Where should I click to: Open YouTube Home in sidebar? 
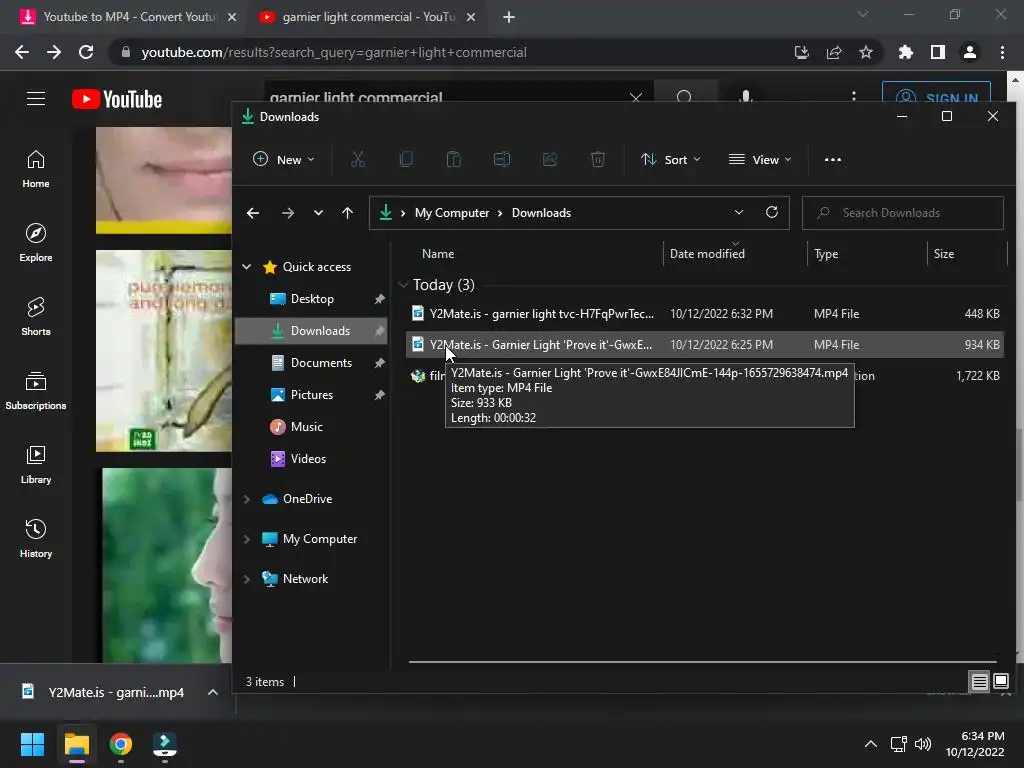[x=36, y=169]
